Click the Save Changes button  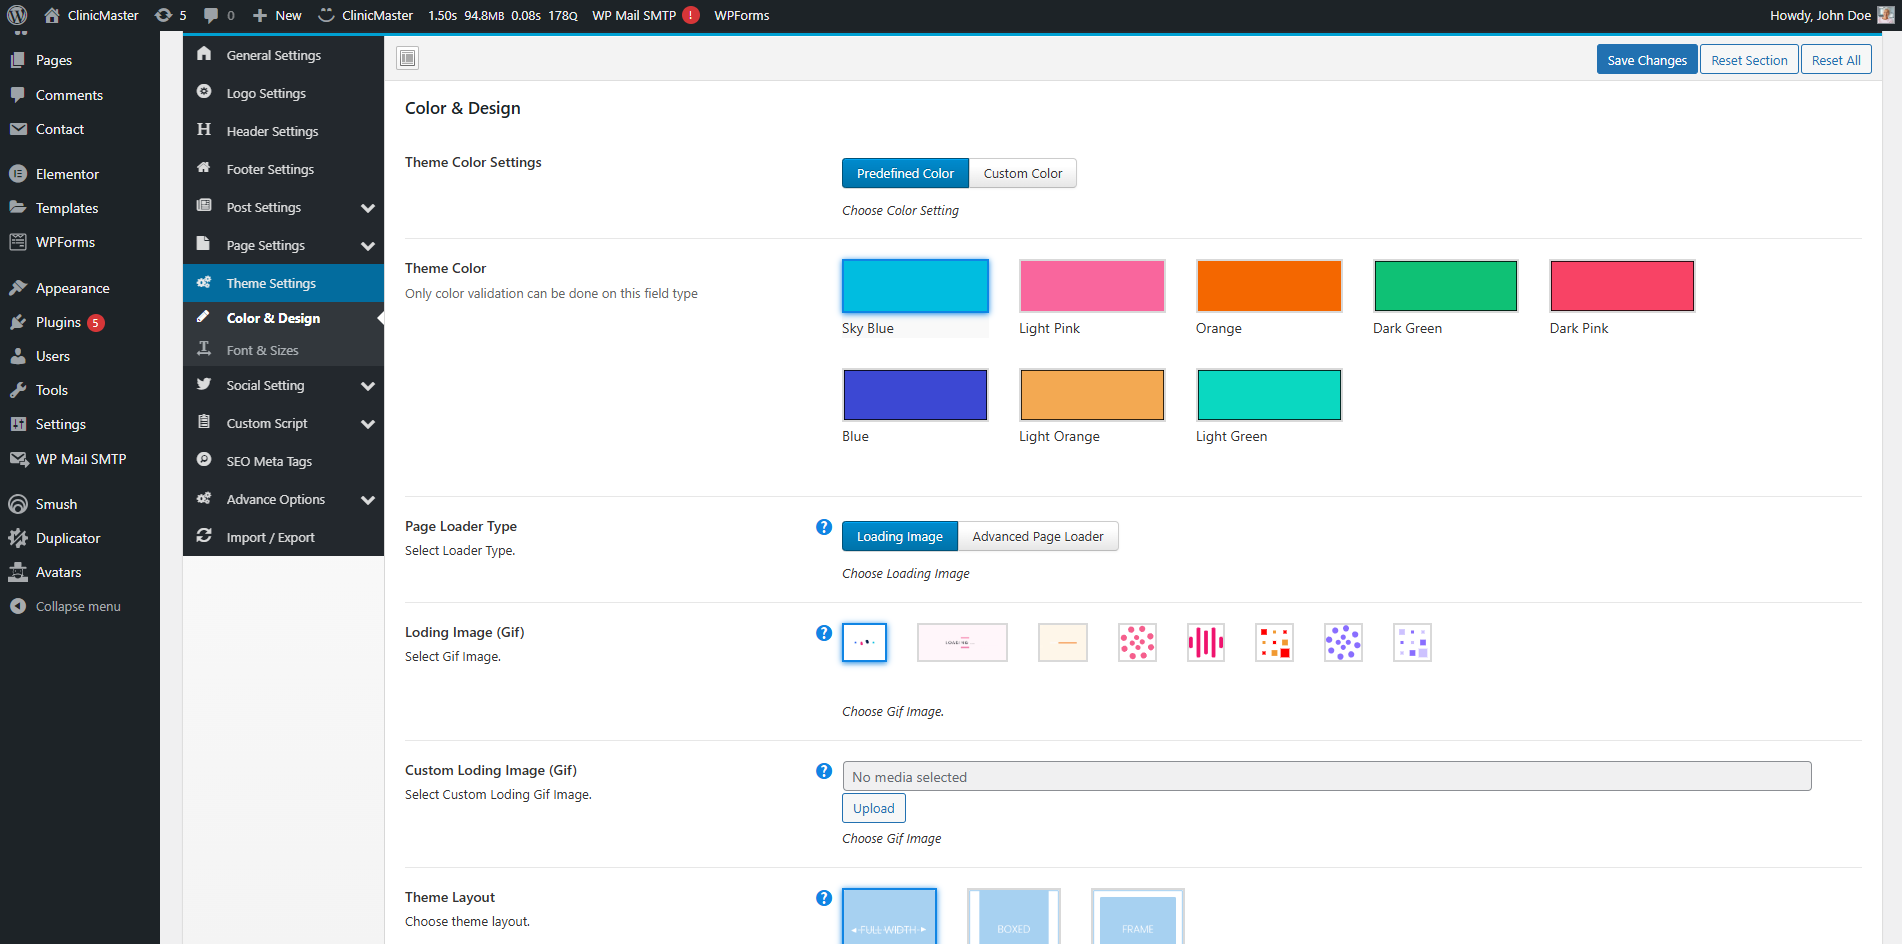[x=1646, y=60]
